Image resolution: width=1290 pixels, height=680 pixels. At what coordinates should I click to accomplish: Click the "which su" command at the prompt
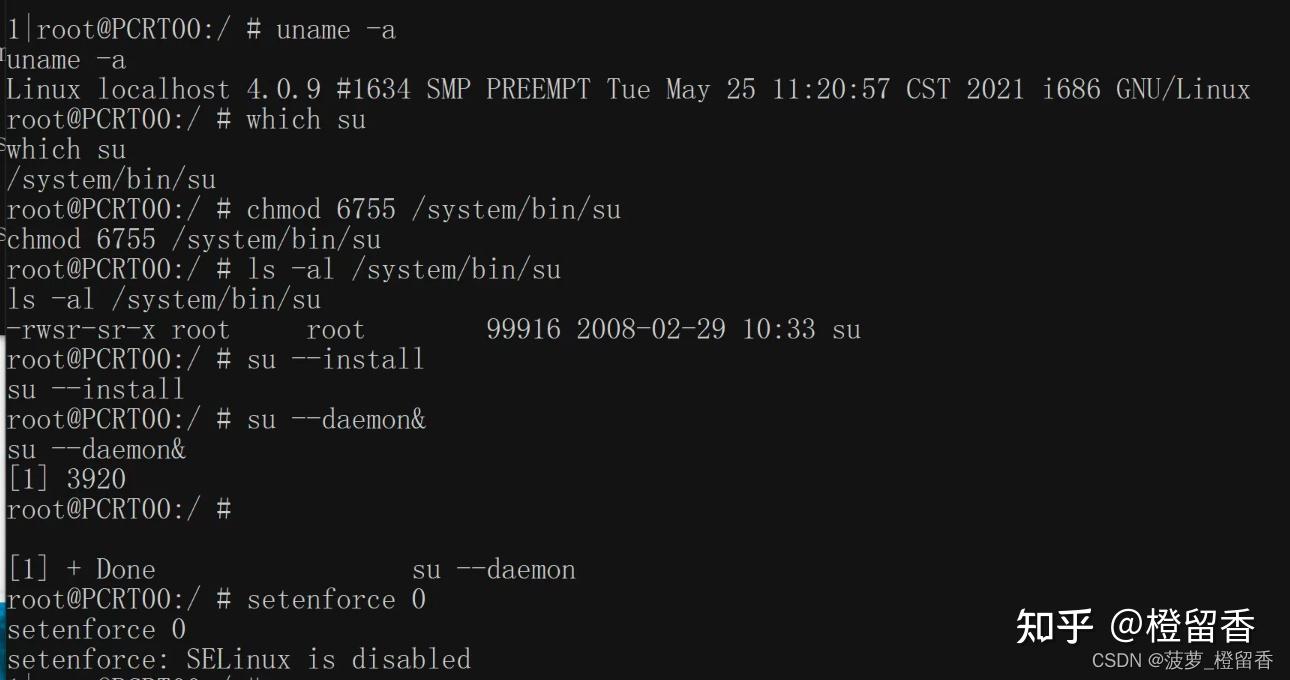305,120
